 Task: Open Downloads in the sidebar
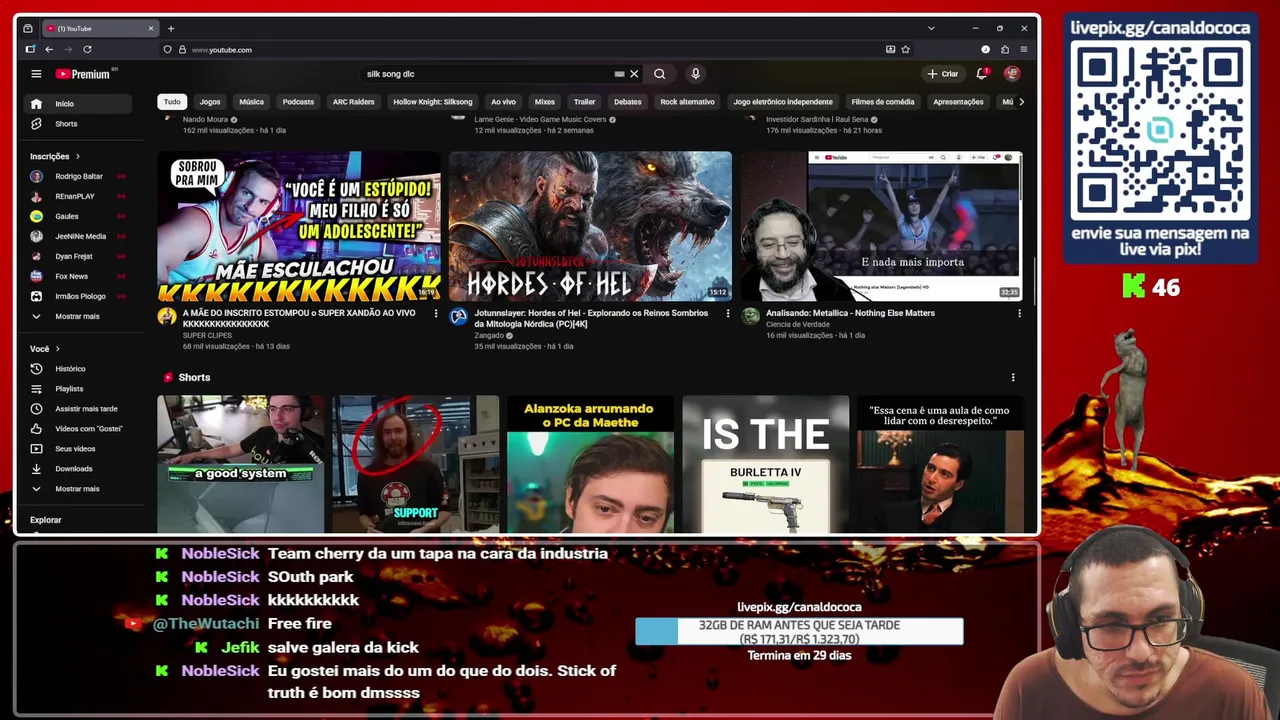click(x=78, y=469)
